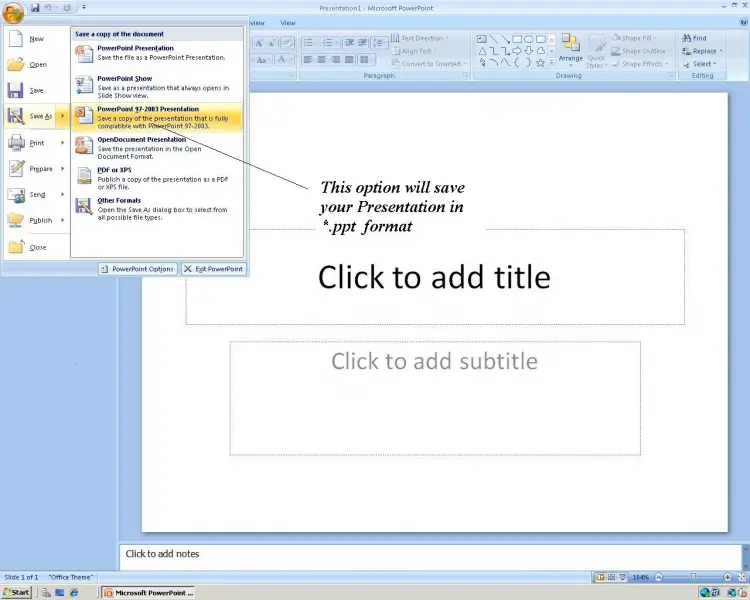Click the Decrease List Level icon
The width and height of the screenshot is (750, 600).
click(349, 43)
